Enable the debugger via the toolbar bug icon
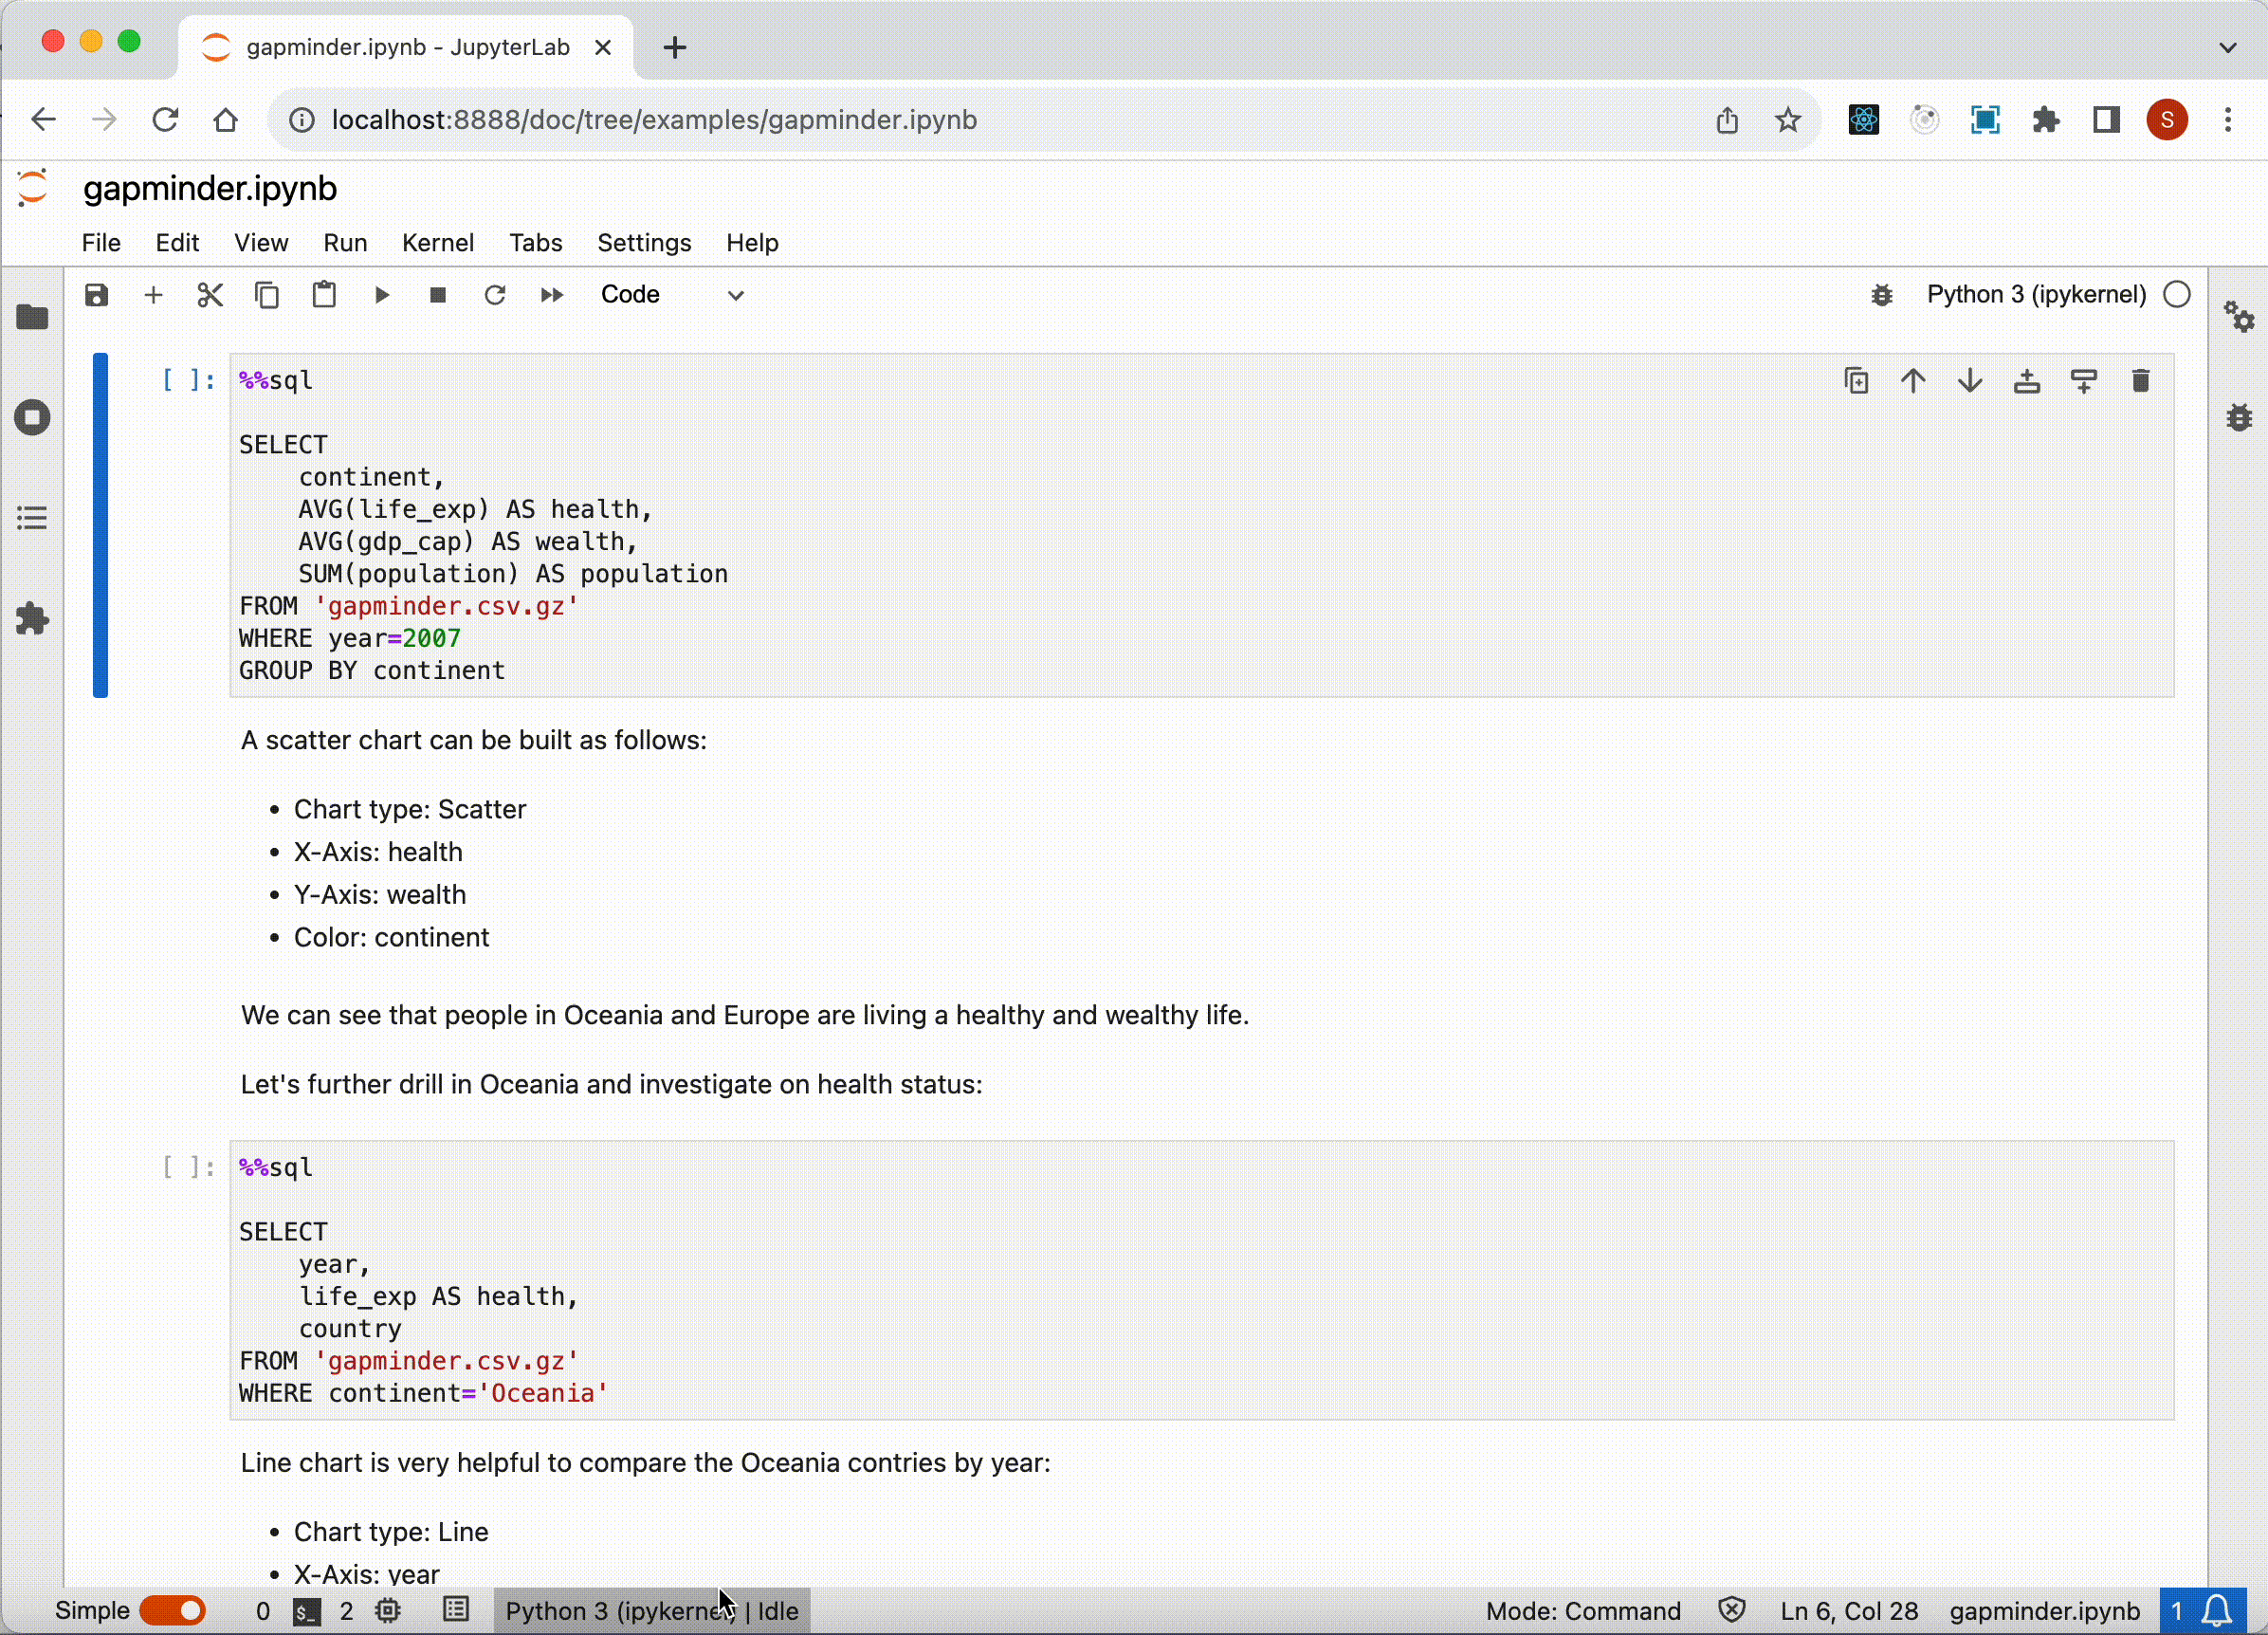The image size is (2268, 1635). tap(1881, 295)
